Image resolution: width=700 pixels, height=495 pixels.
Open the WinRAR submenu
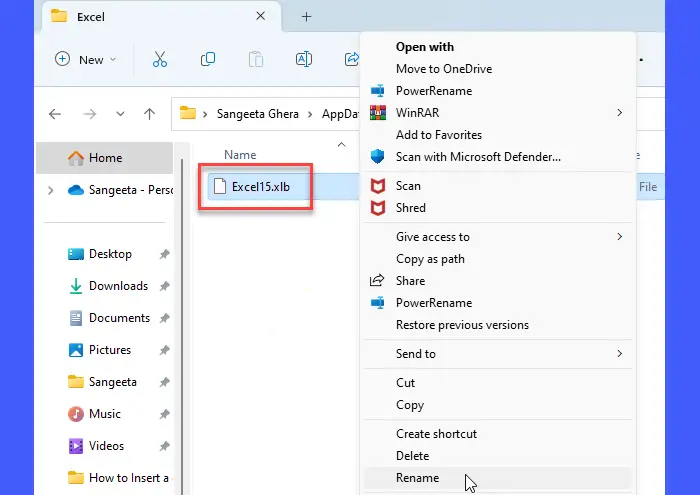click(498, 113)
